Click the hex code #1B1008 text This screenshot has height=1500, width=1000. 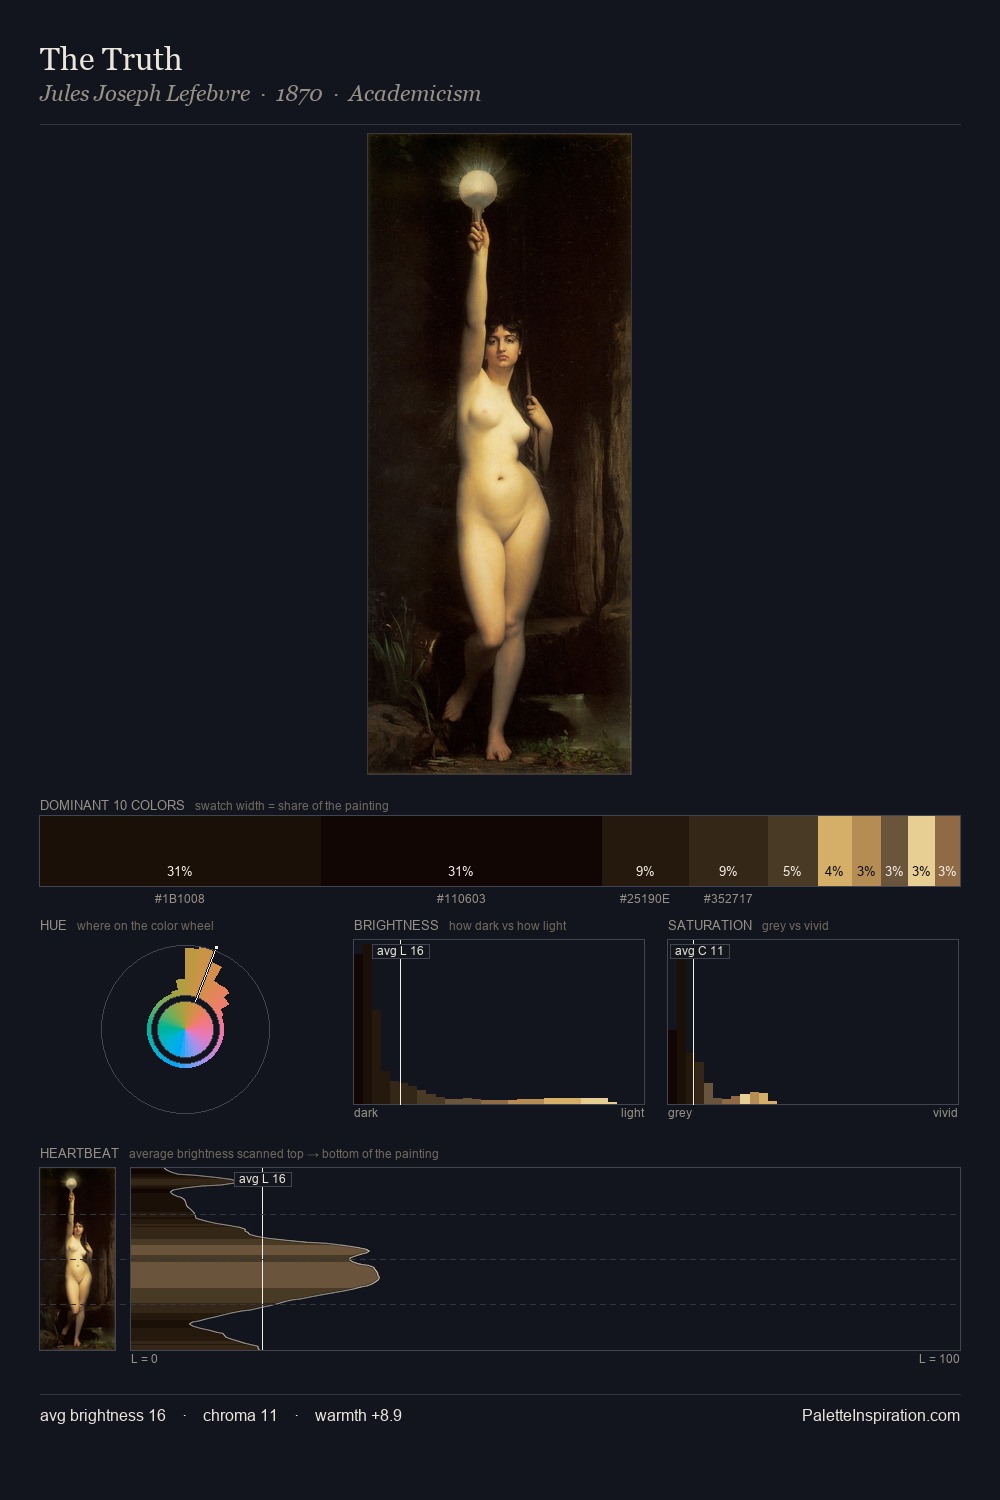pyautogui.click(x=180, y=899)
